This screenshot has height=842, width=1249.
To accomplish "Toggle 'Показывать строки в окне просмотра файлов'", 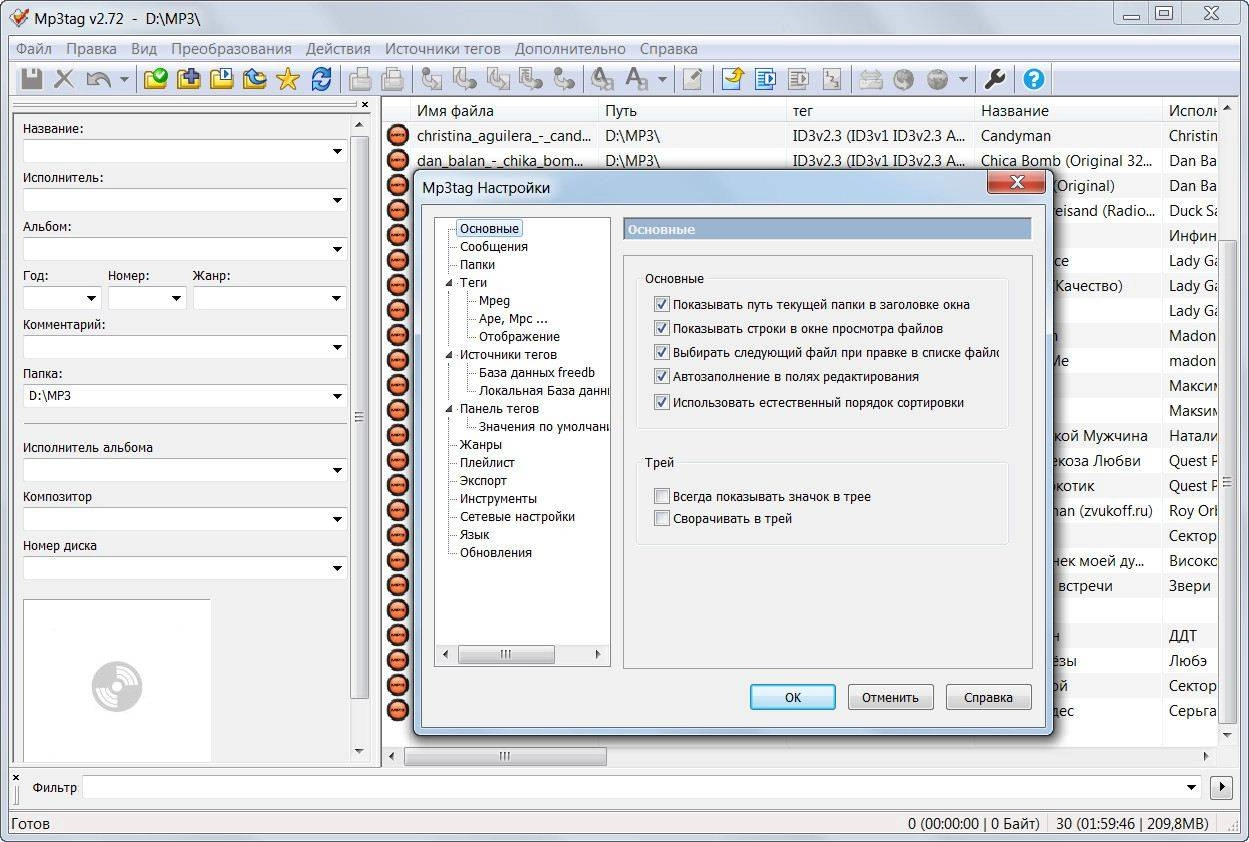I will [661, 328].
